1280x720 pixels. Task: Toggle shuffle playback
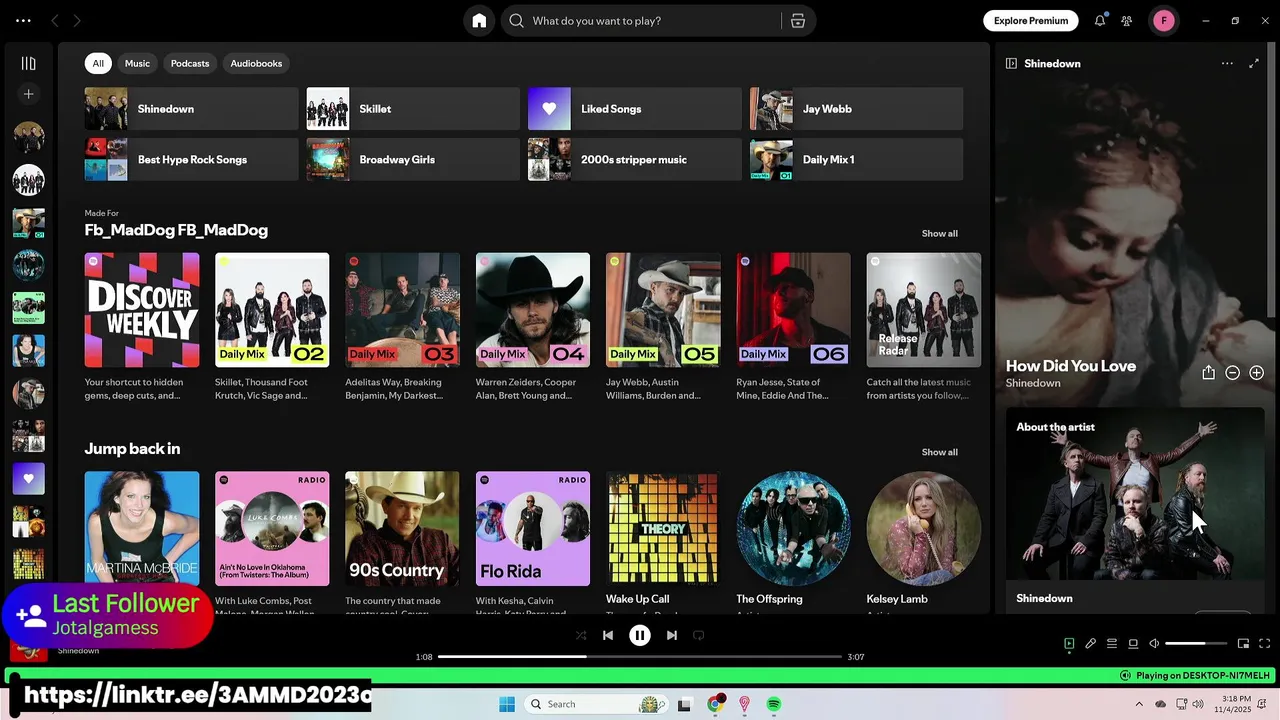[x=581, y=635]
